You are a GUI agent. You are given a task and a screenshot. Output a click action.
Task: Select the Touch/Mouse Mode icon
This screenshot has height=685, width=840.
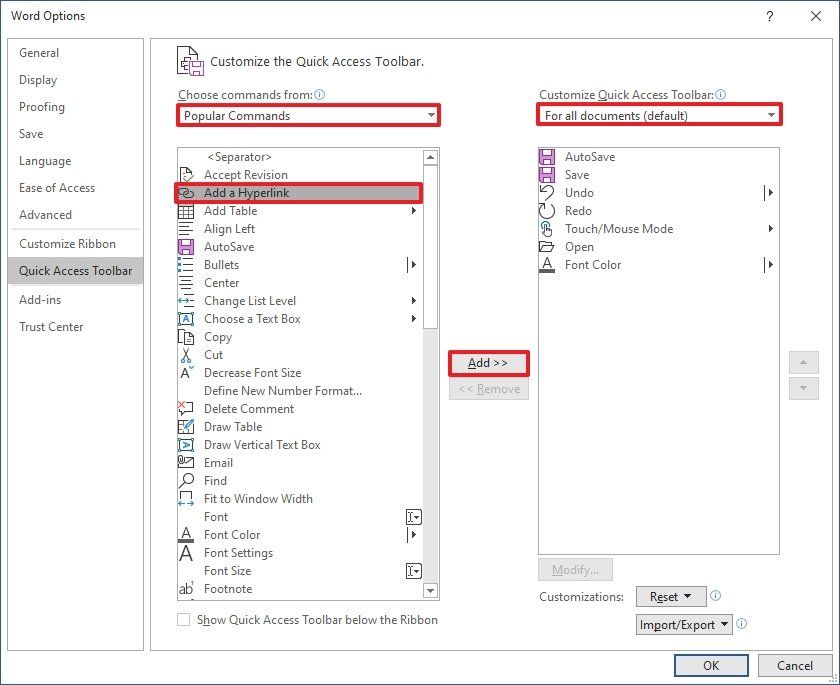point(547,229)
